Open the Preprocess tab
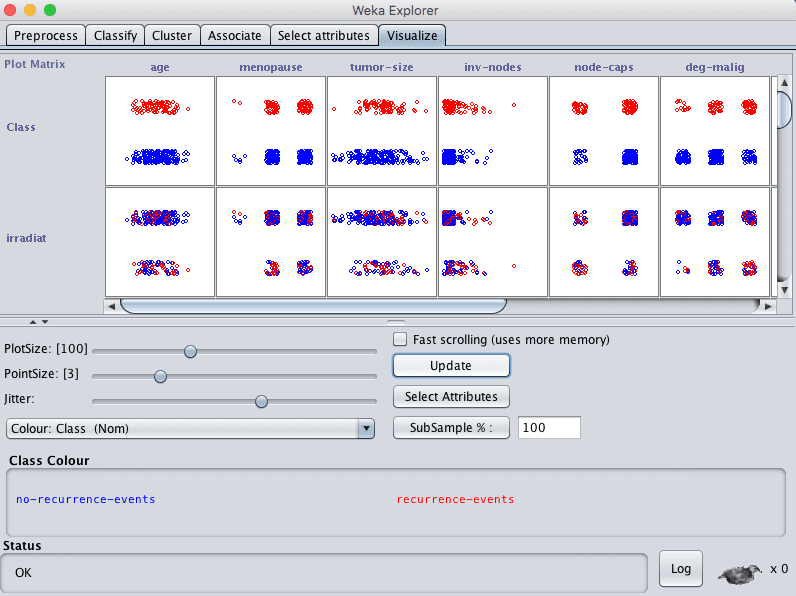Viewport: 796px width, 596px height. [46, 36]
